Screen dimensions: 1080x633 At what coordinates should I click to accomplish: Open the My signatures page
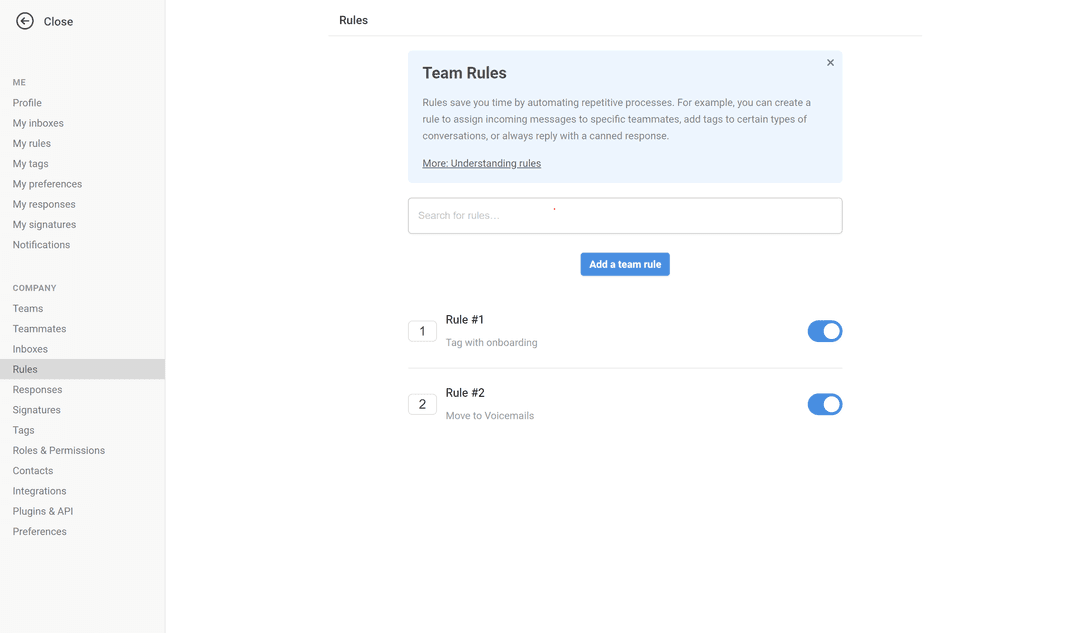point(44,224)
